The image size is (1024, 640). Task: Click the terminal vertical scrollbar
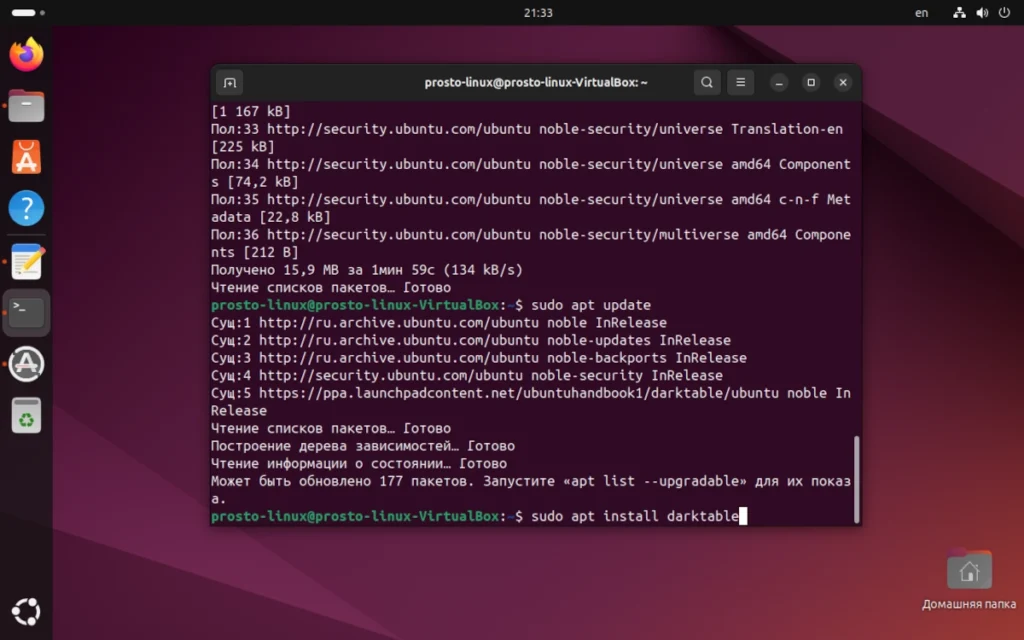pos(856,479)
